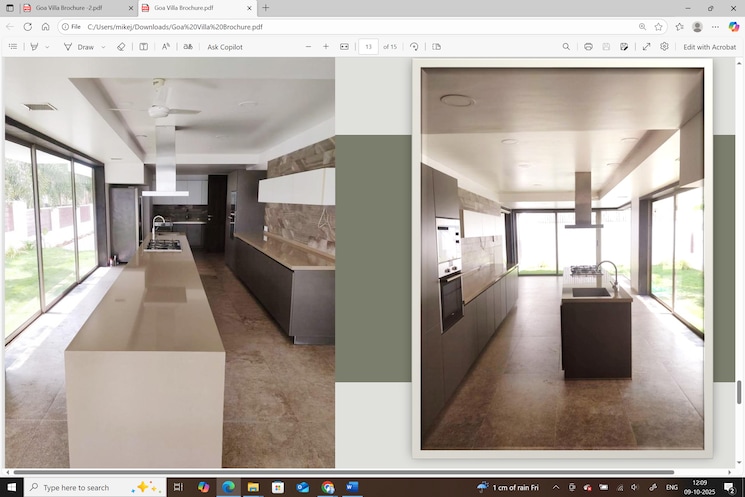This screenshot has height=497, width=745.
Task: Open the table of contents panel
Action: 13,47
